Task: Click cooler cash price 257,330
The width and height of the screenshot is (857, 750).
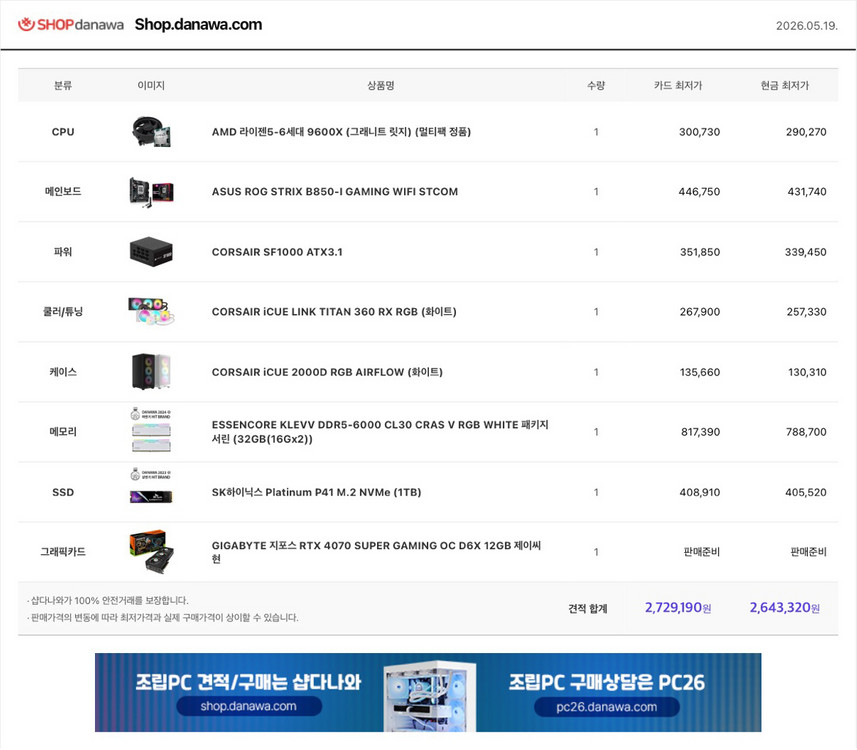Action: (807, 312)
